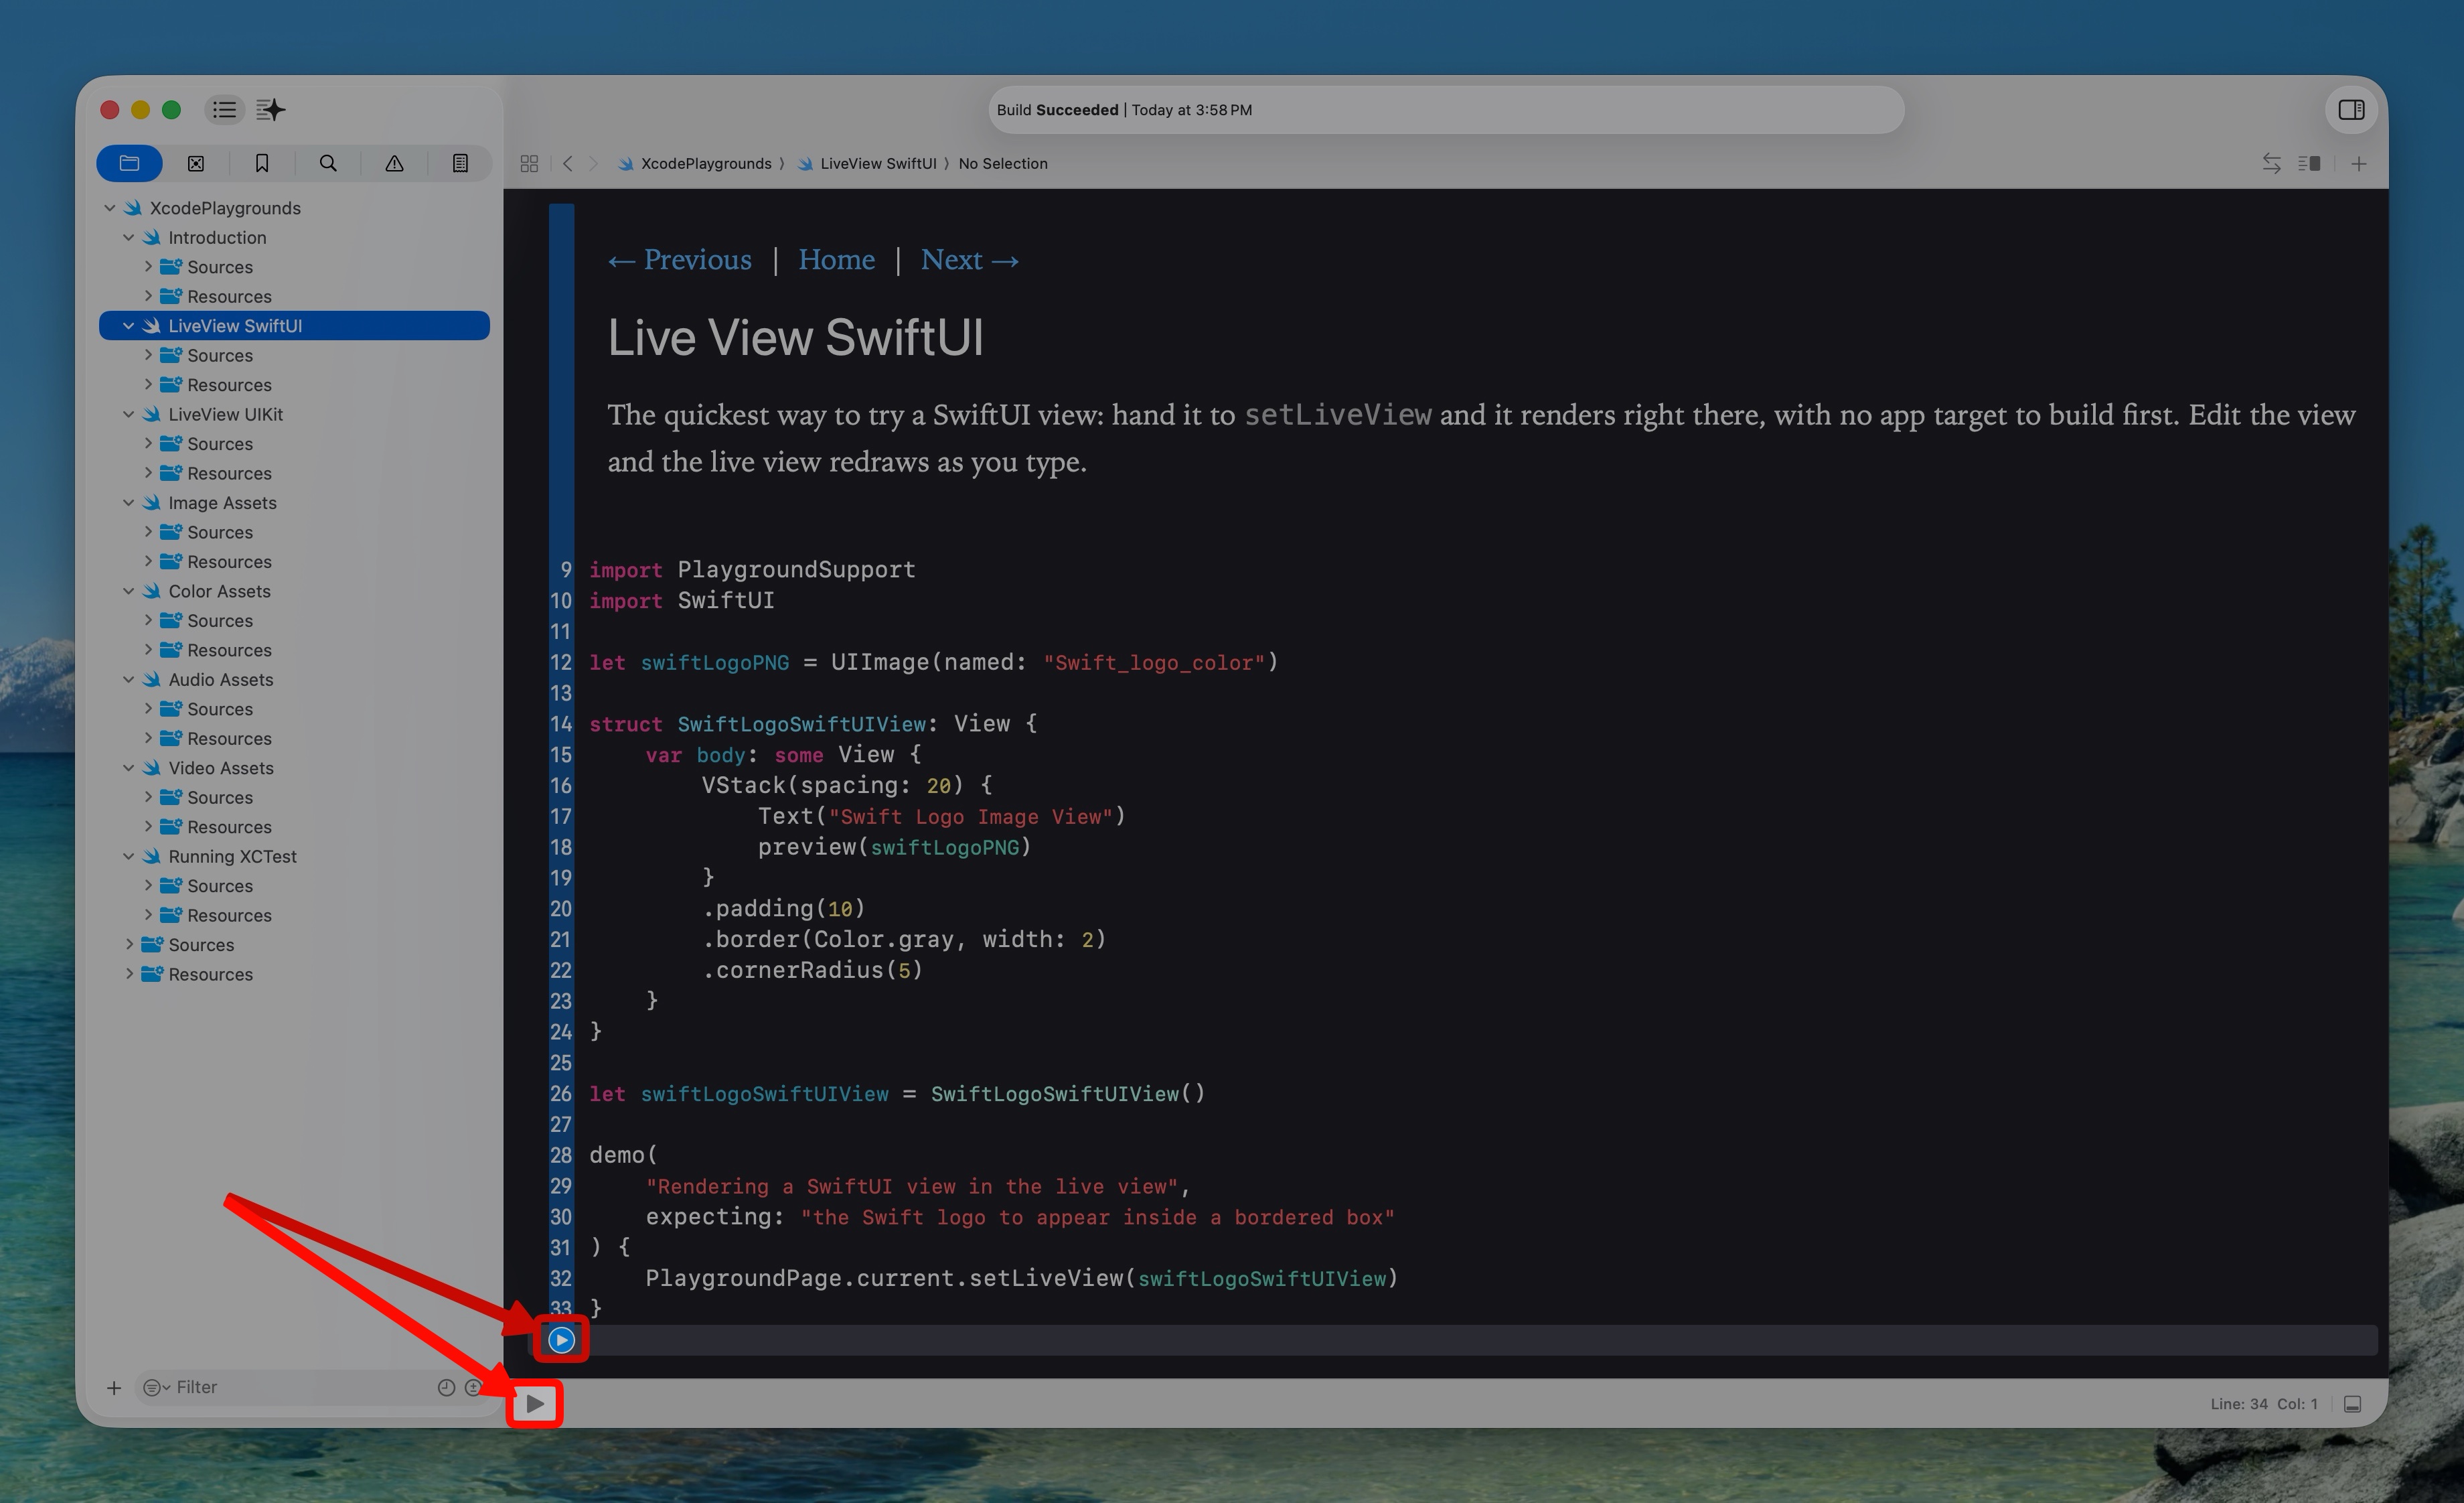Collapse the Color Assets chevron

point(129,591)
